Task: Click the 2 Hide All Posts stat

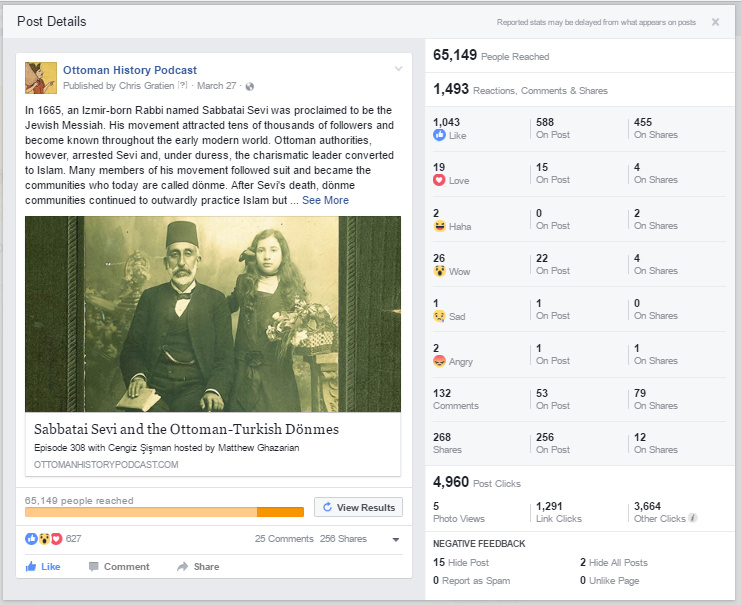Action: point(614,562)
